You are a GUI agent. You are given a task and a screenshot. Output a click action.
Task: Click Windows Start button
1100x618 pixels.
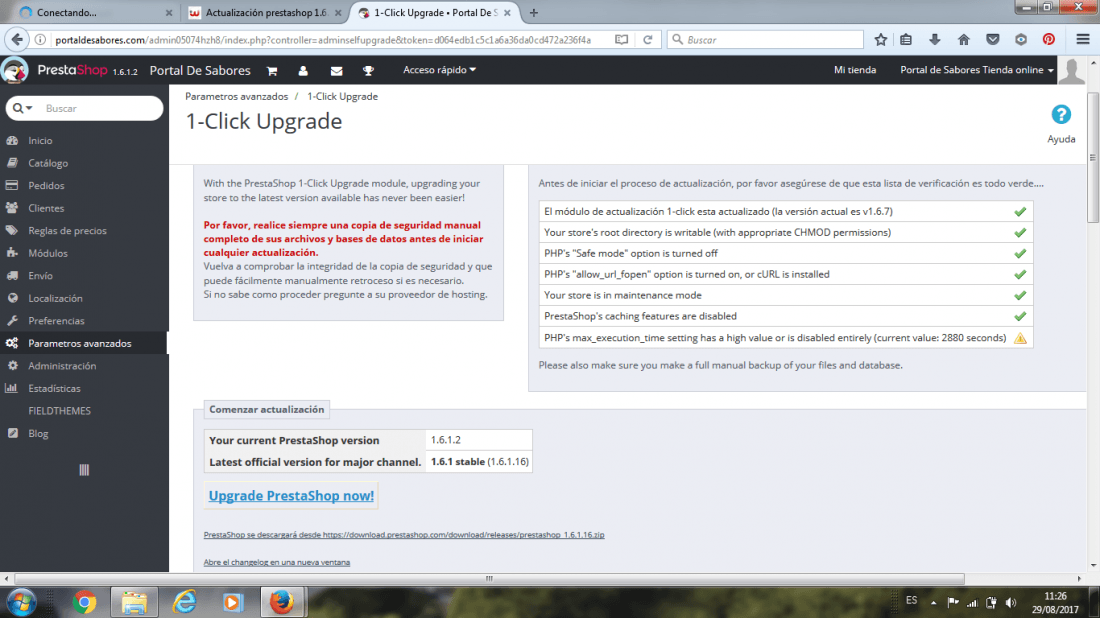click(21, 602)
